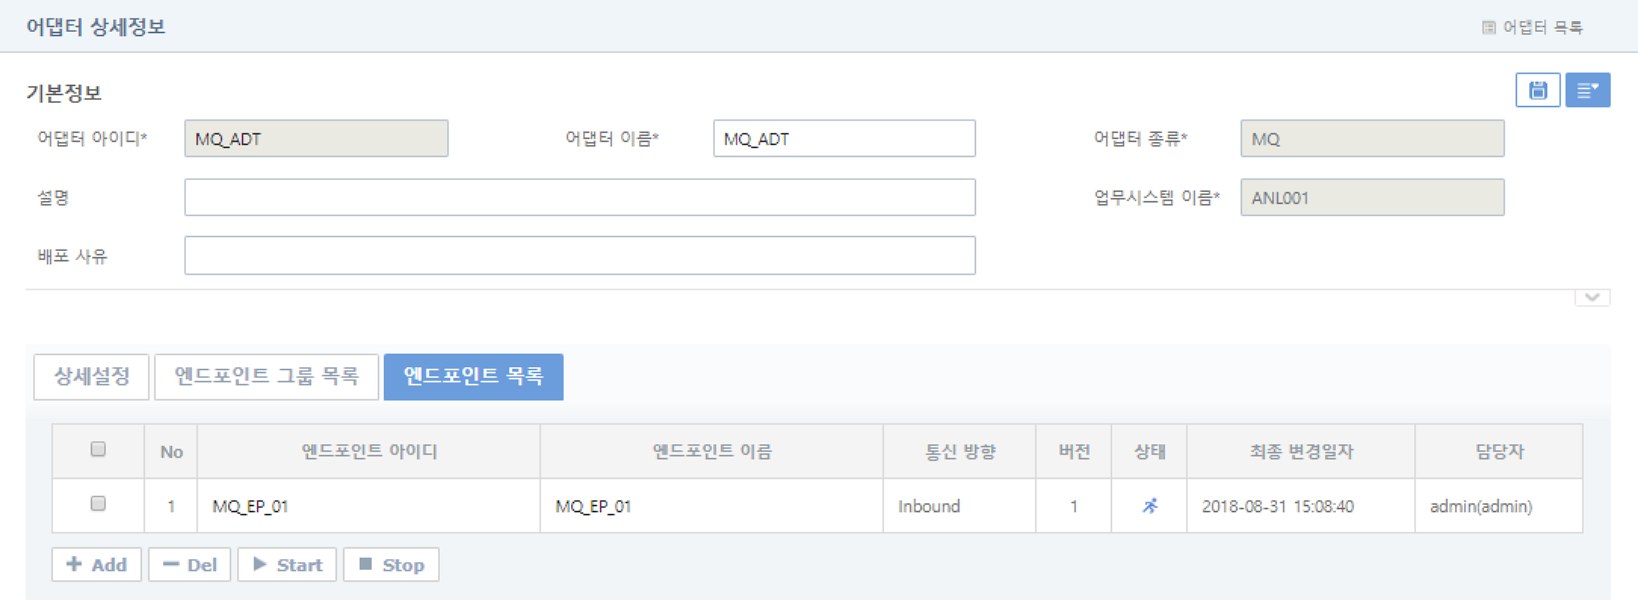Click the MQ_EP_01 endpoint ID cell
1638x600 pixels.
click(x=250, y=507)
